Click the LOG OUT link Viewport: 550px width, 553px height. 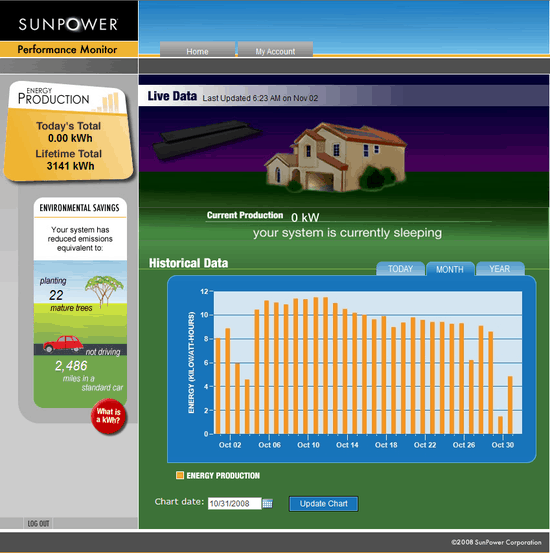38,523
